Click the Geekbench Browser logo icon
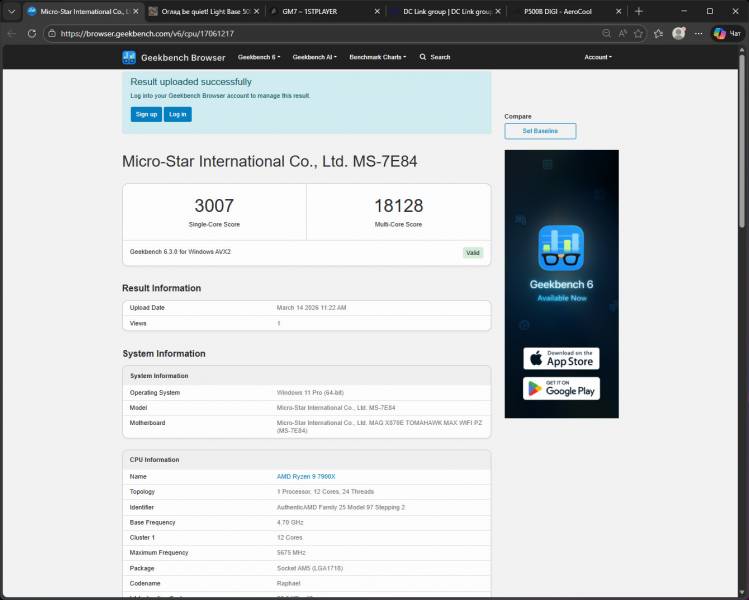Viewport: 749px width, 600px height. click(129, 57)
